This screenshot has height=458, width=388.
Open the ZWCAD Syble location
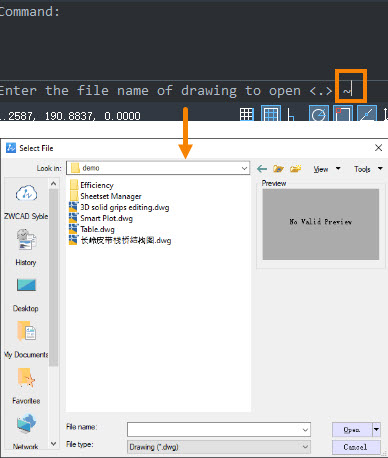(26, 202)
